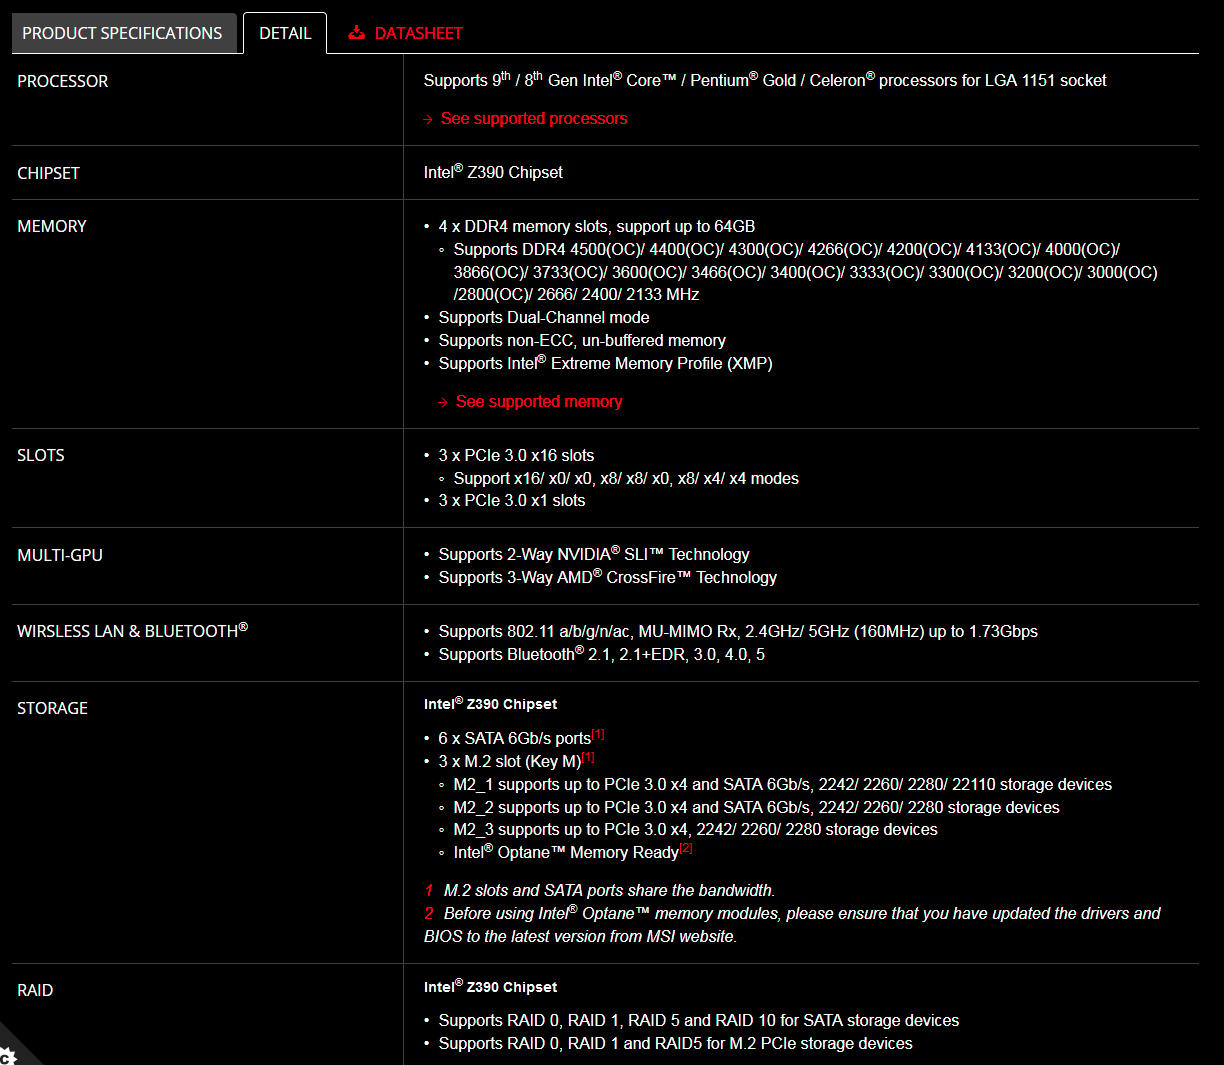Switch to the Product Specifications tab
The image size is (1224, 1065).
[x=123, y=33]
